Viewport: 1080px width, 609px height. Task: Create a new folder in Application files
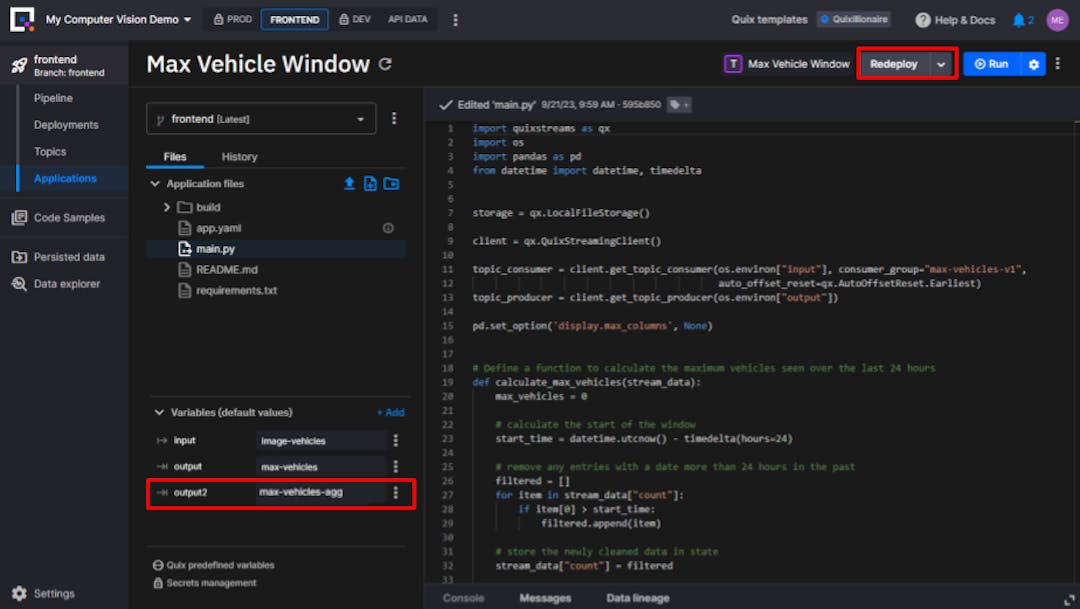[390, 183]
